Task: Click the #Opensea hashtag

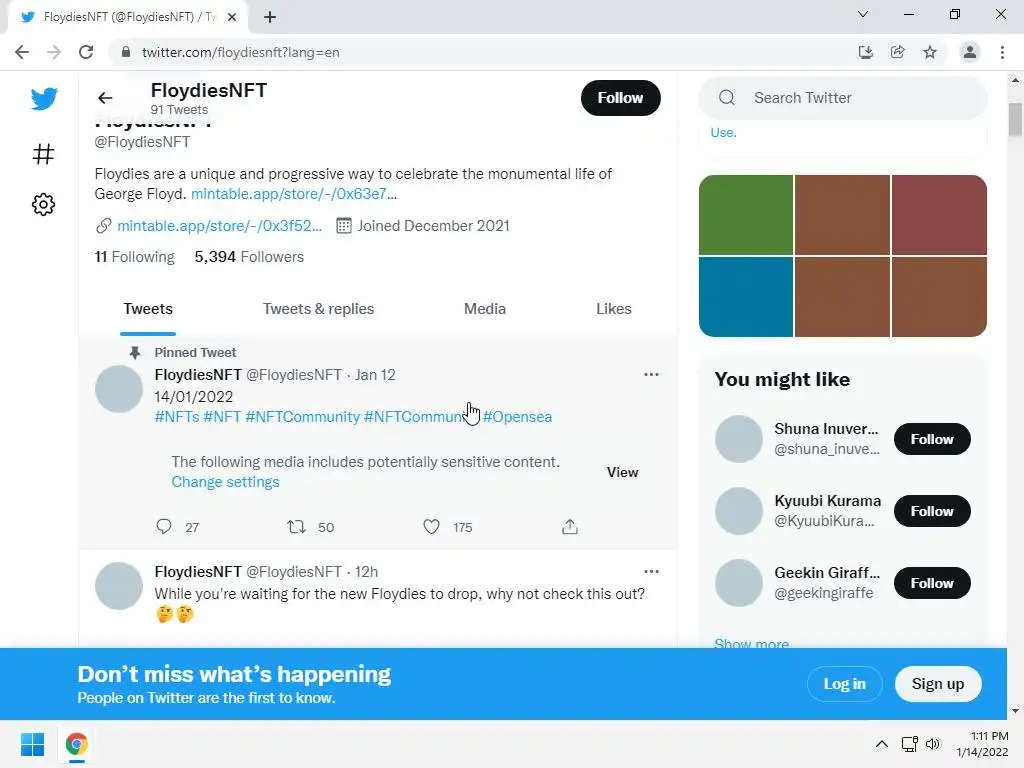Action: pos(517,417)
